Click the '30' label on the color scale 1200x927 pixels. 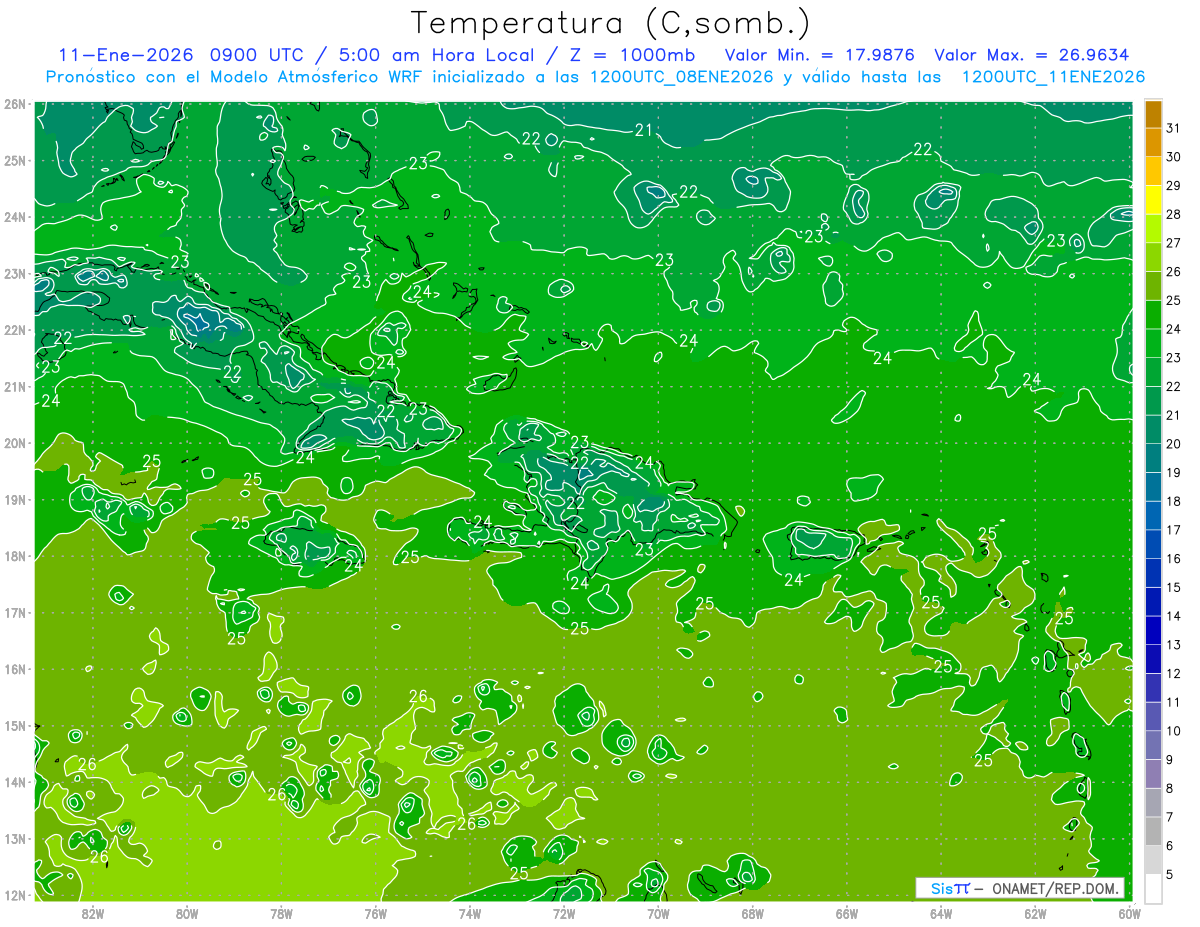1173,157
